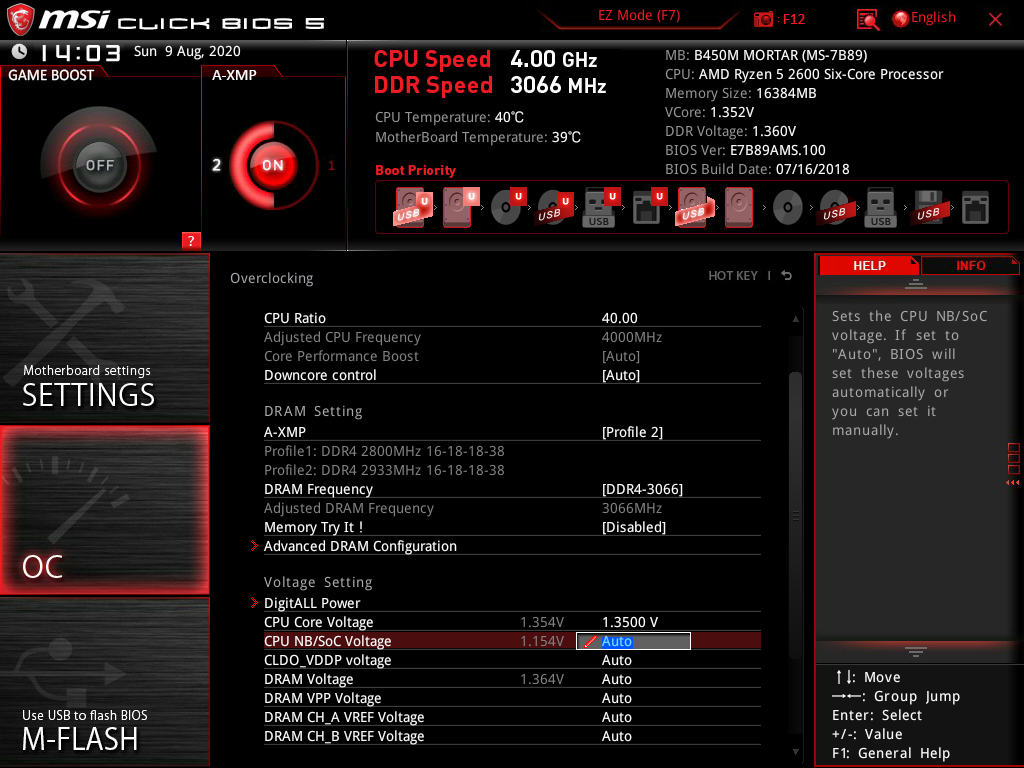The image size is (1024, 768).
Task: Select DRAM CH_A VREF Voltage row
Action: pyautogui.click(x=512, y=717)
